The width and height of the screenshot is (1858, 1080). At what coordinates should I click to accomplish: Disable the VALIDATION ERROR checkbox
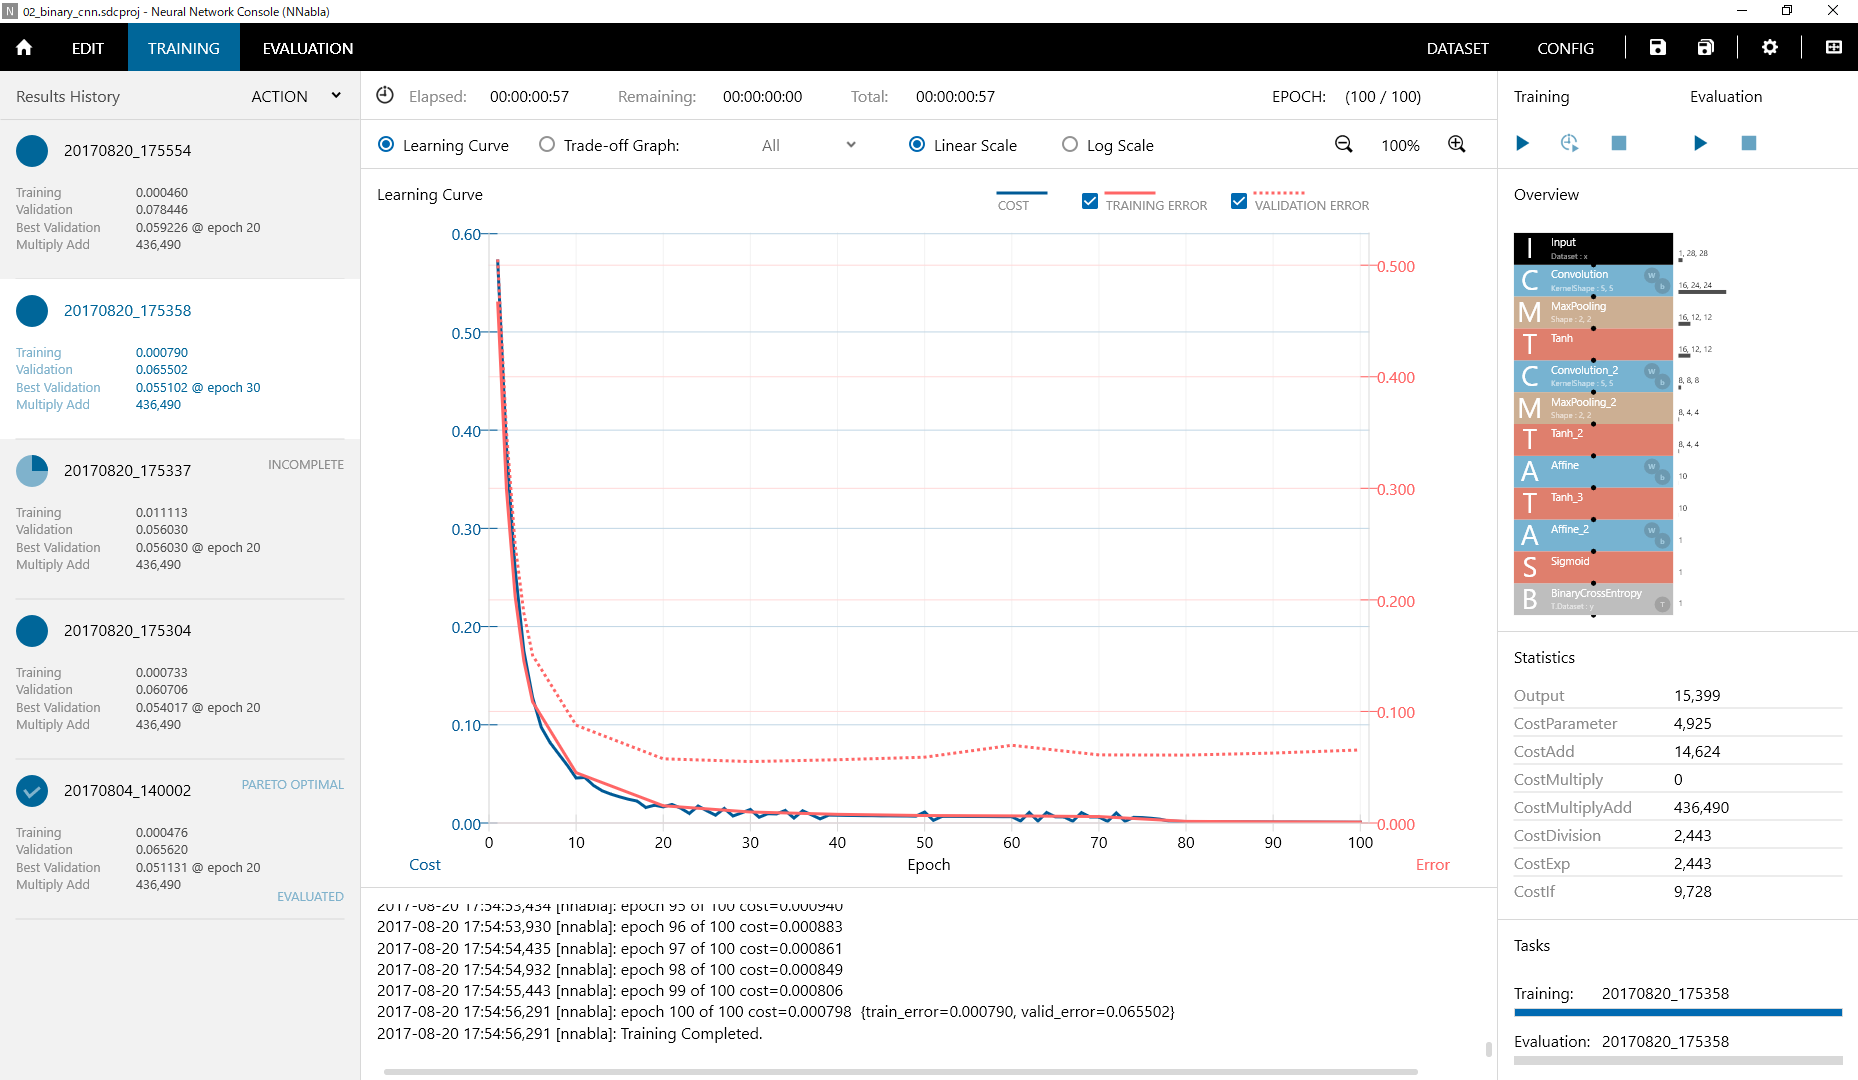[x=1238, y=201]
